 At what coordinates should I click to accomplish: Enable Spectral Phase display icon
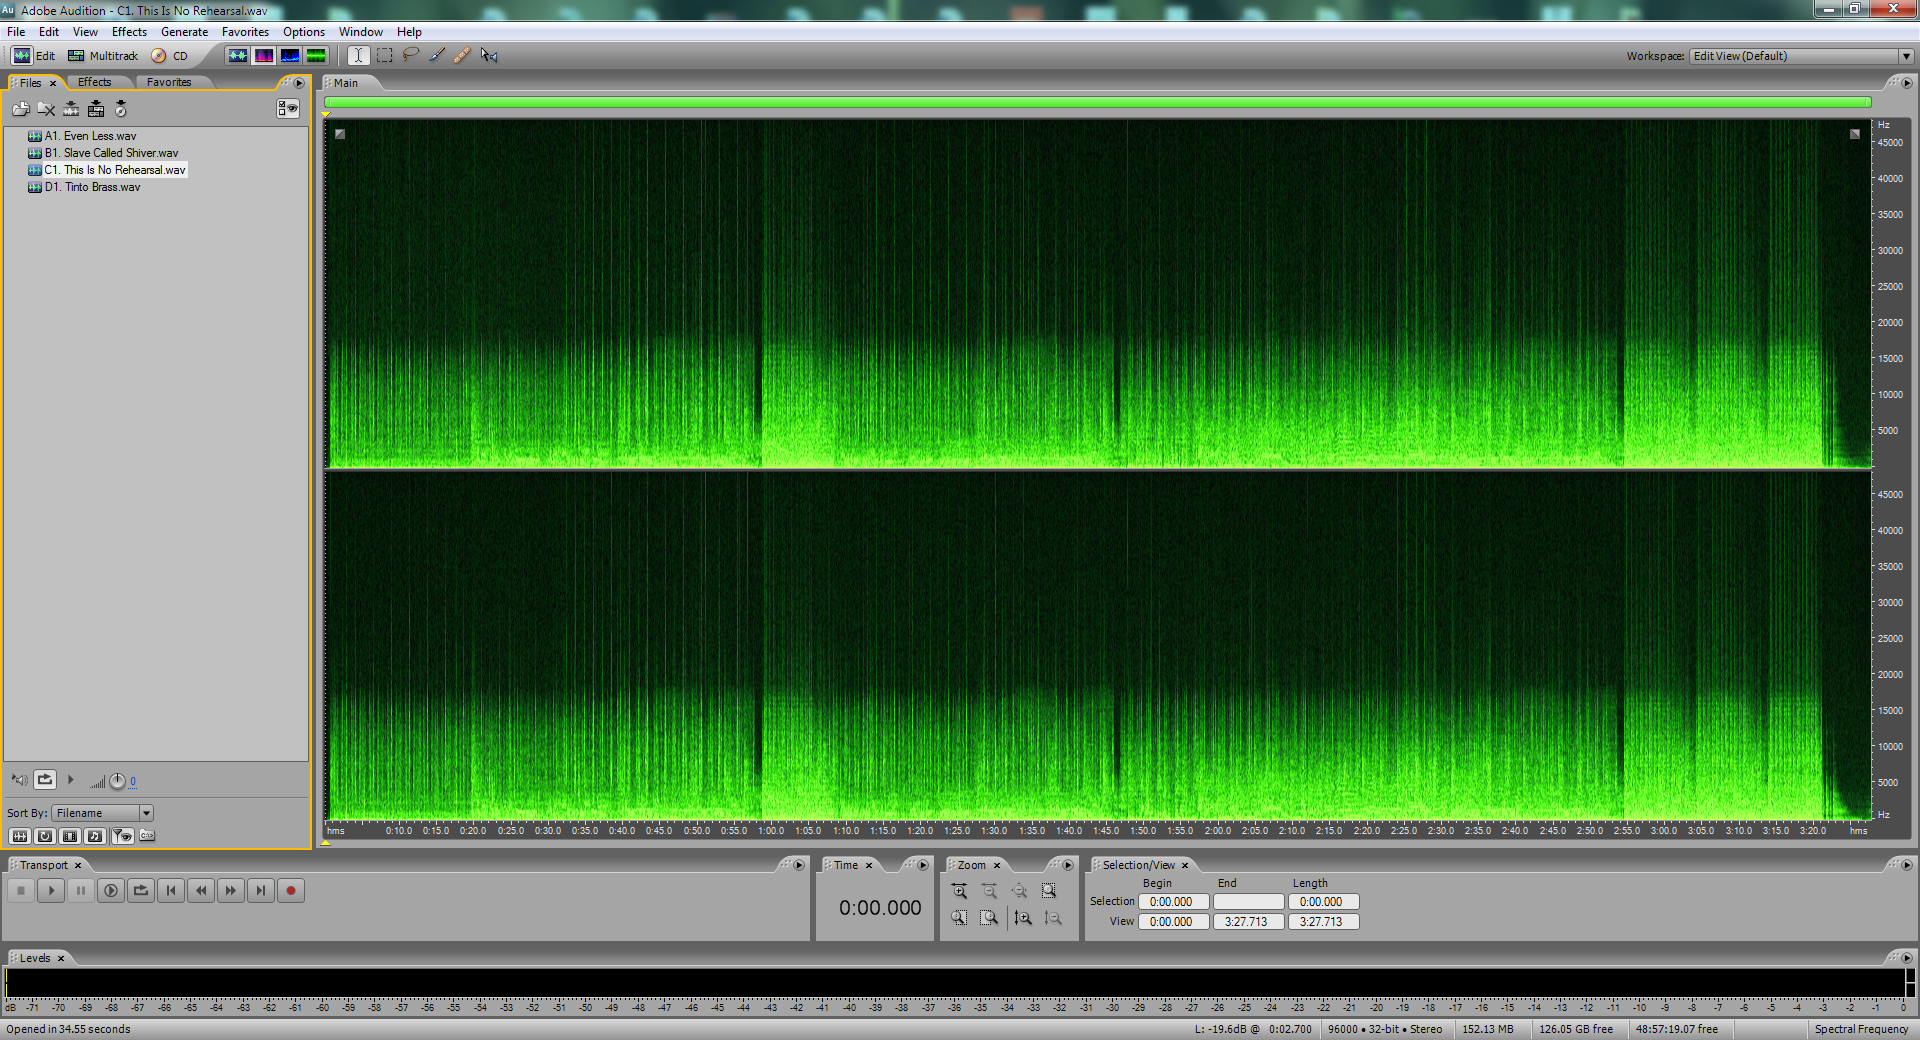pos(315,56)
